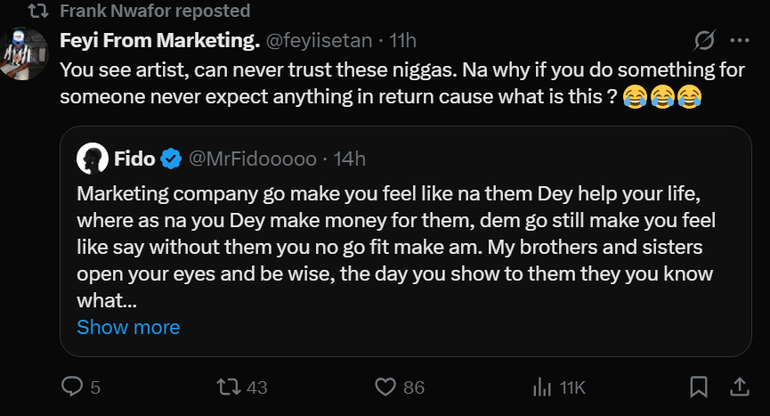Open Frank Nwafor reposted link
Viewport: 770px width, 416px height.
coord(155,11)
